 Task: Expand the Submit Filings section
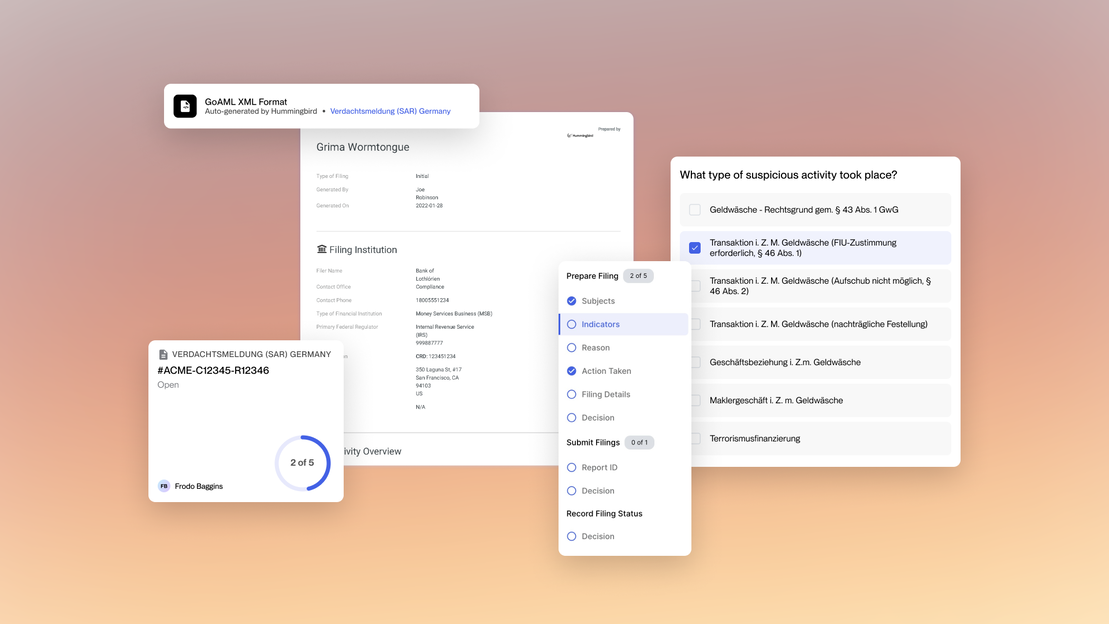(592, 442)
